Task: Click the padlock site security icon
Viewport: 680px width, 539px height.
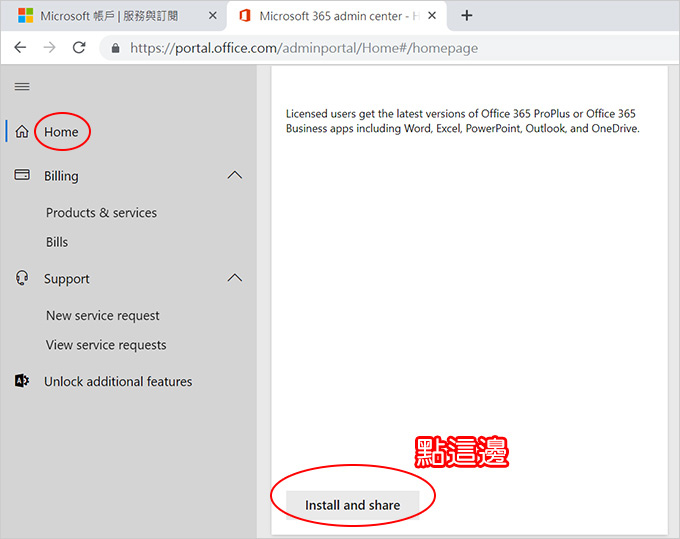Action: (115, 48)
